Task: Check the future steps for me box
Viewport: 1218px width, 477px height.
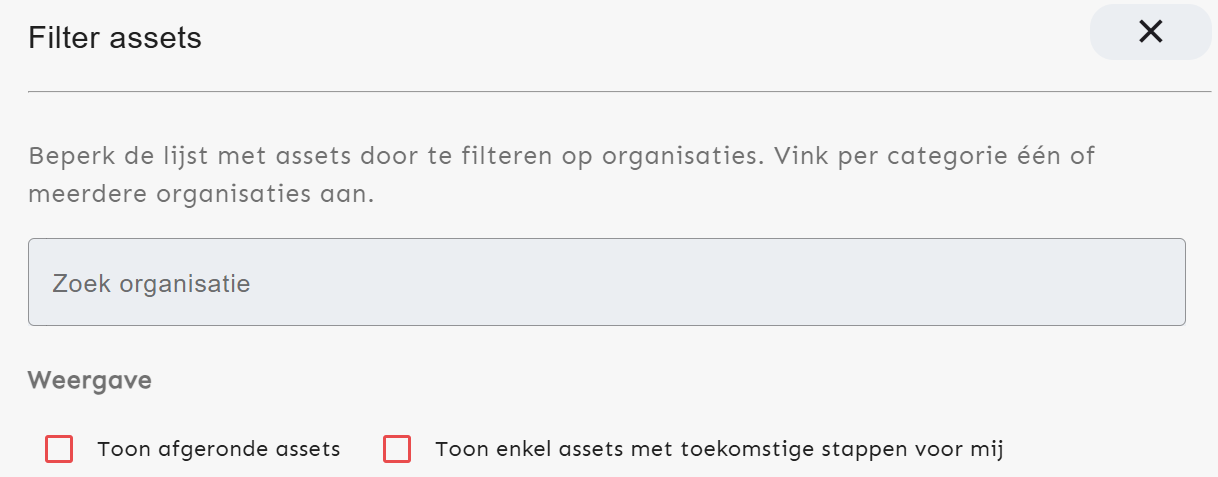Action: pos(397,450)
